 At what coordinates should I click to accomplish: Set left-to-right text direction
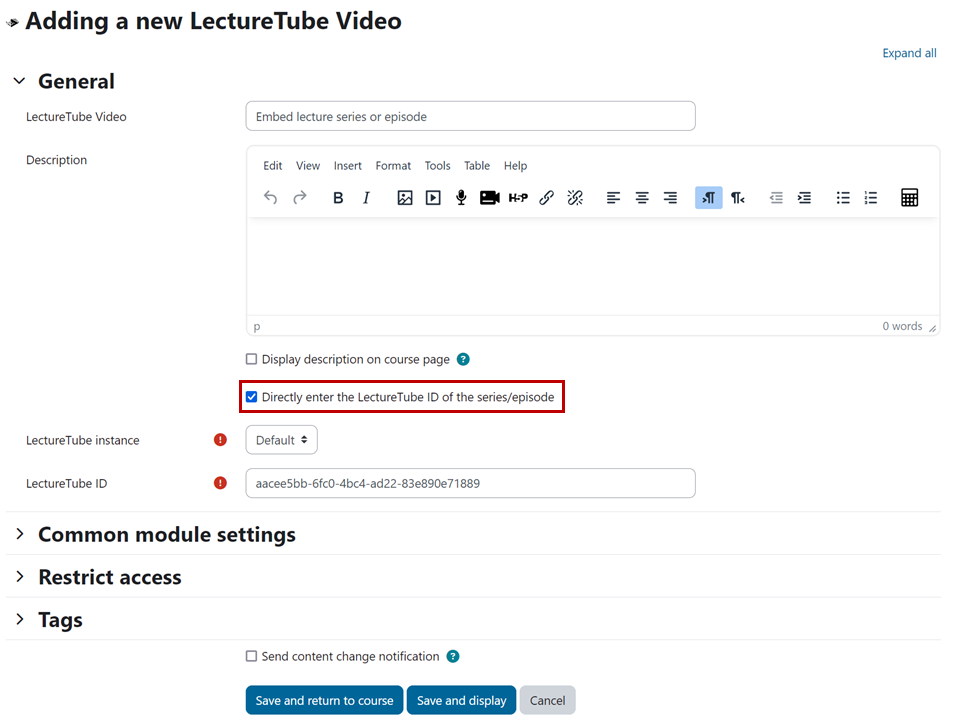coord(708,198)
